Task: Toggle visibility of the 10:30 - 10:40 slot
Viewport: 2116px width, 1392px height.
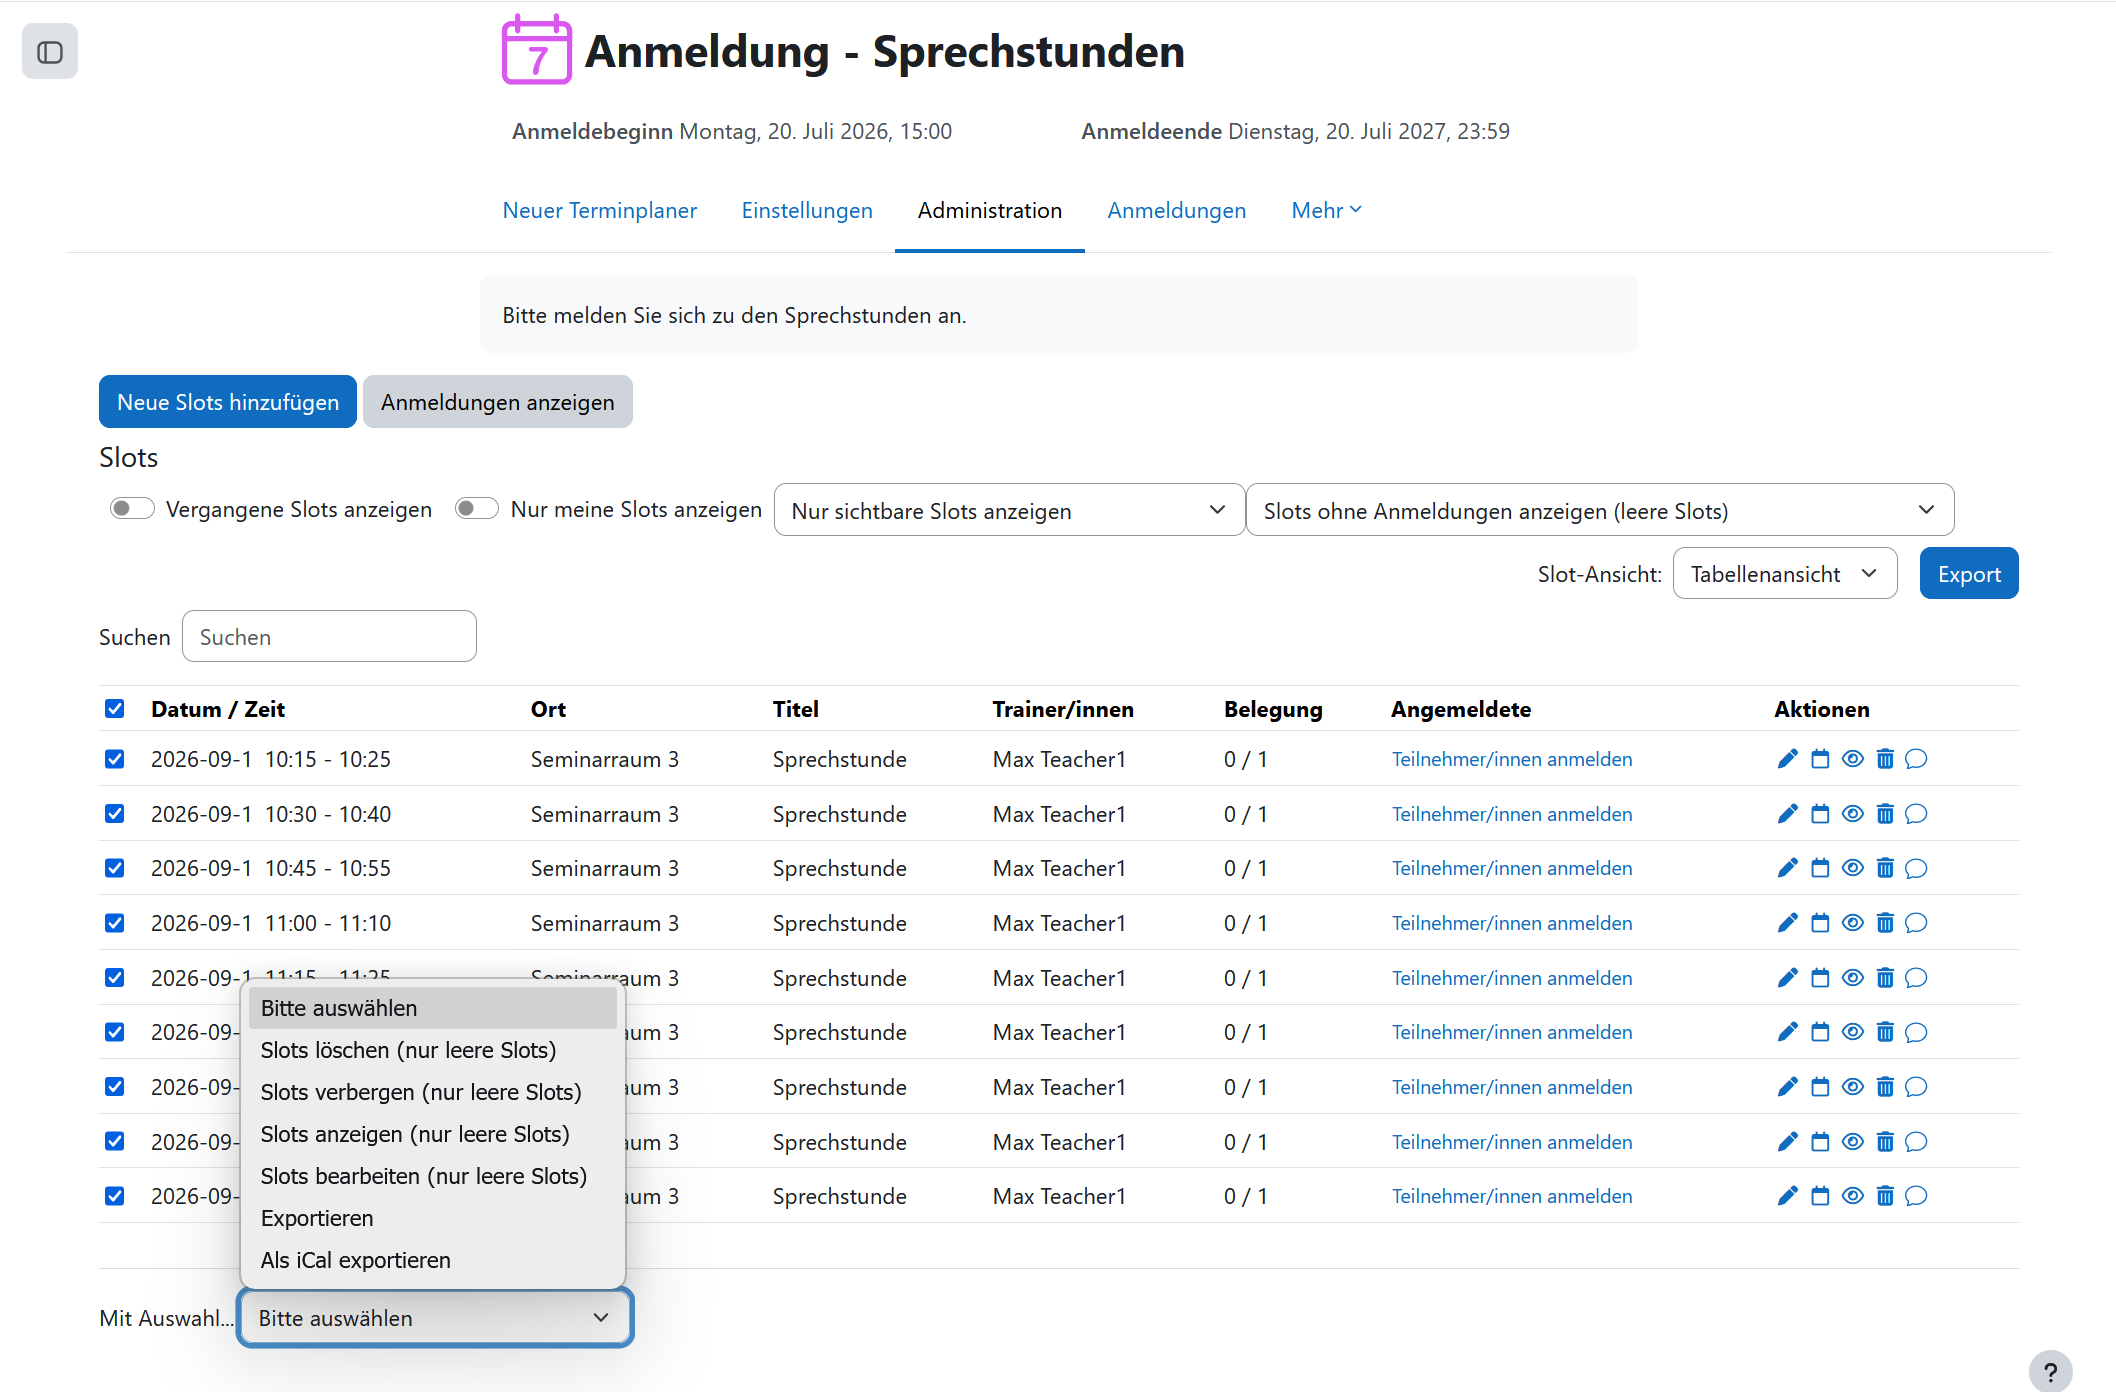Action: point(1853,814)
